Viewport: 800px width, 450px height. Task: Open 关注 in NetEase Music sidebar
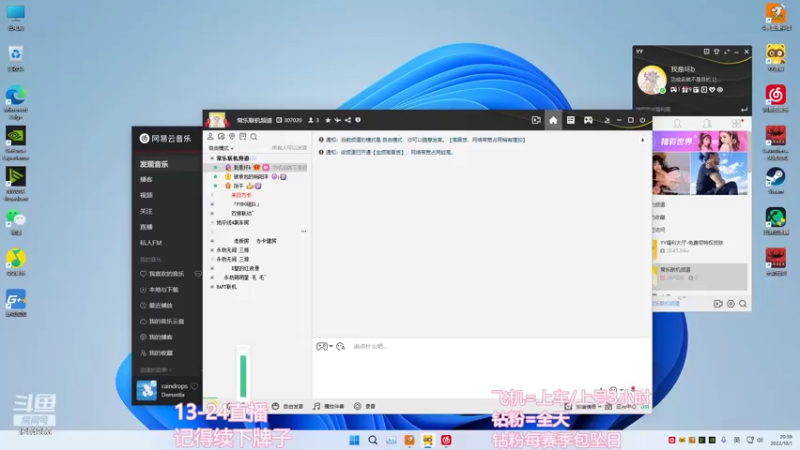coord(146,211)
